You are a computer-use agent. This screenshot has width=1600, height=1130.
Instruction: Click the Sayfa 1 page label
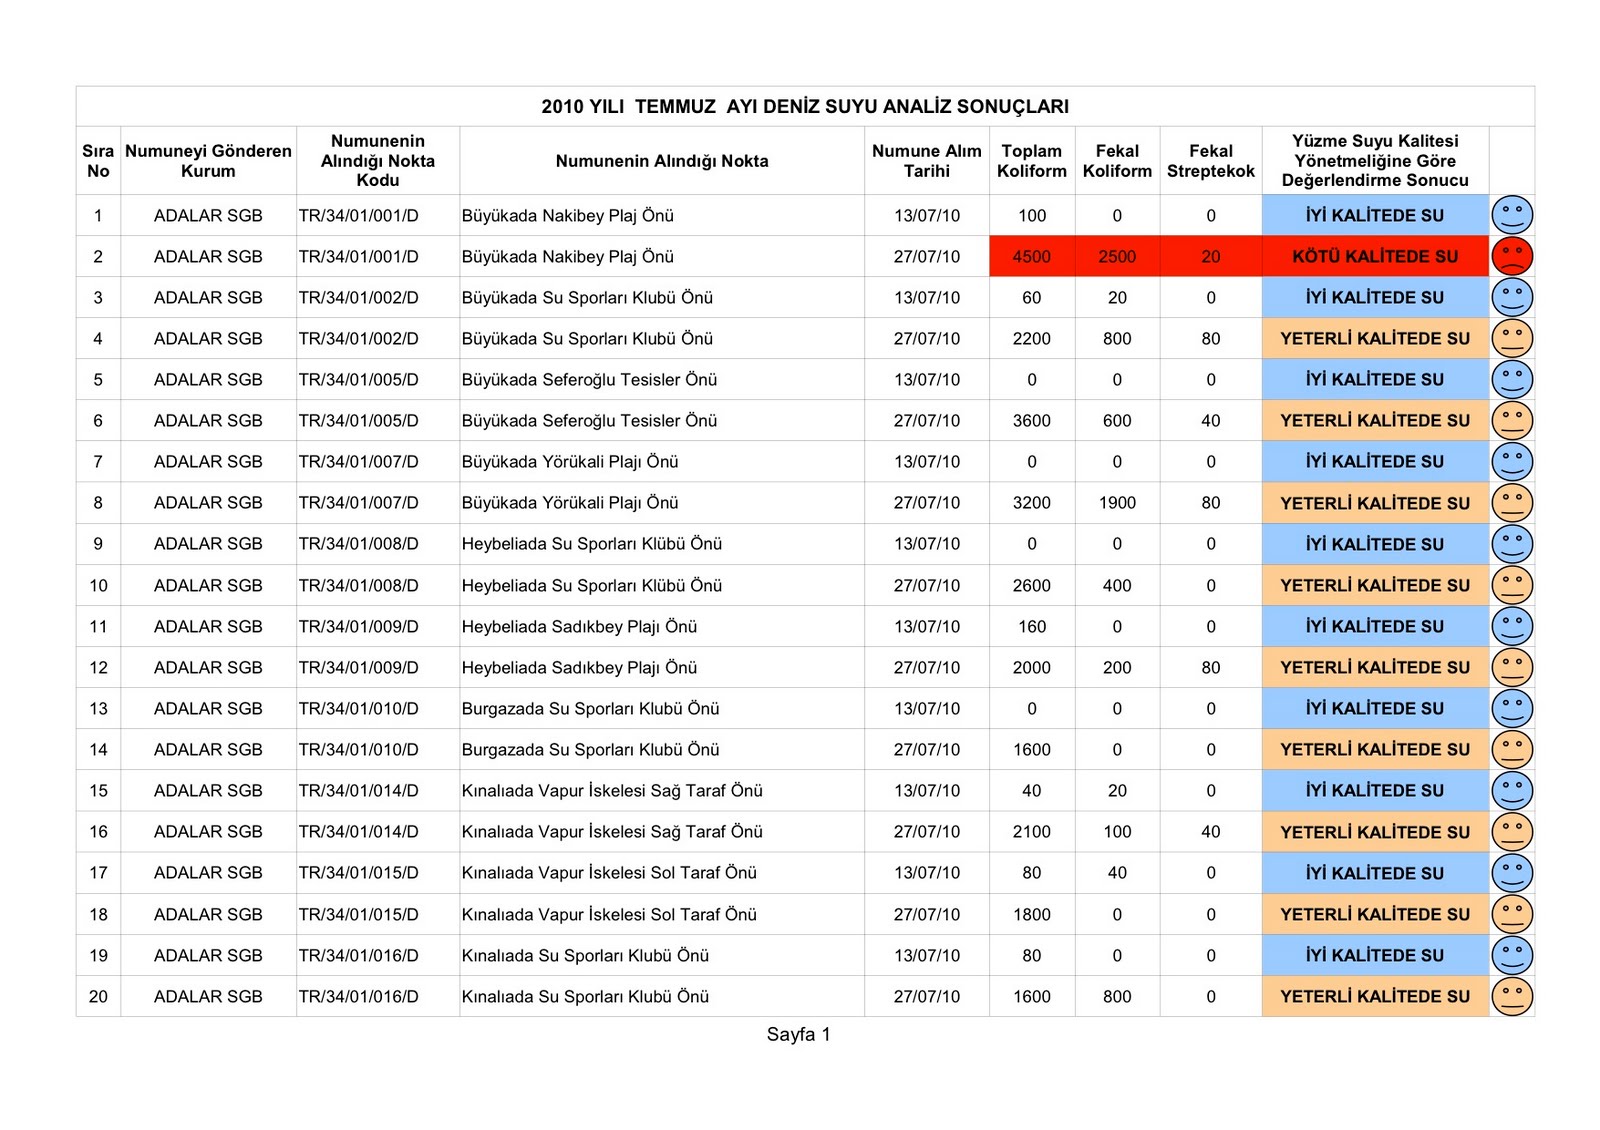coord(798,1034)
